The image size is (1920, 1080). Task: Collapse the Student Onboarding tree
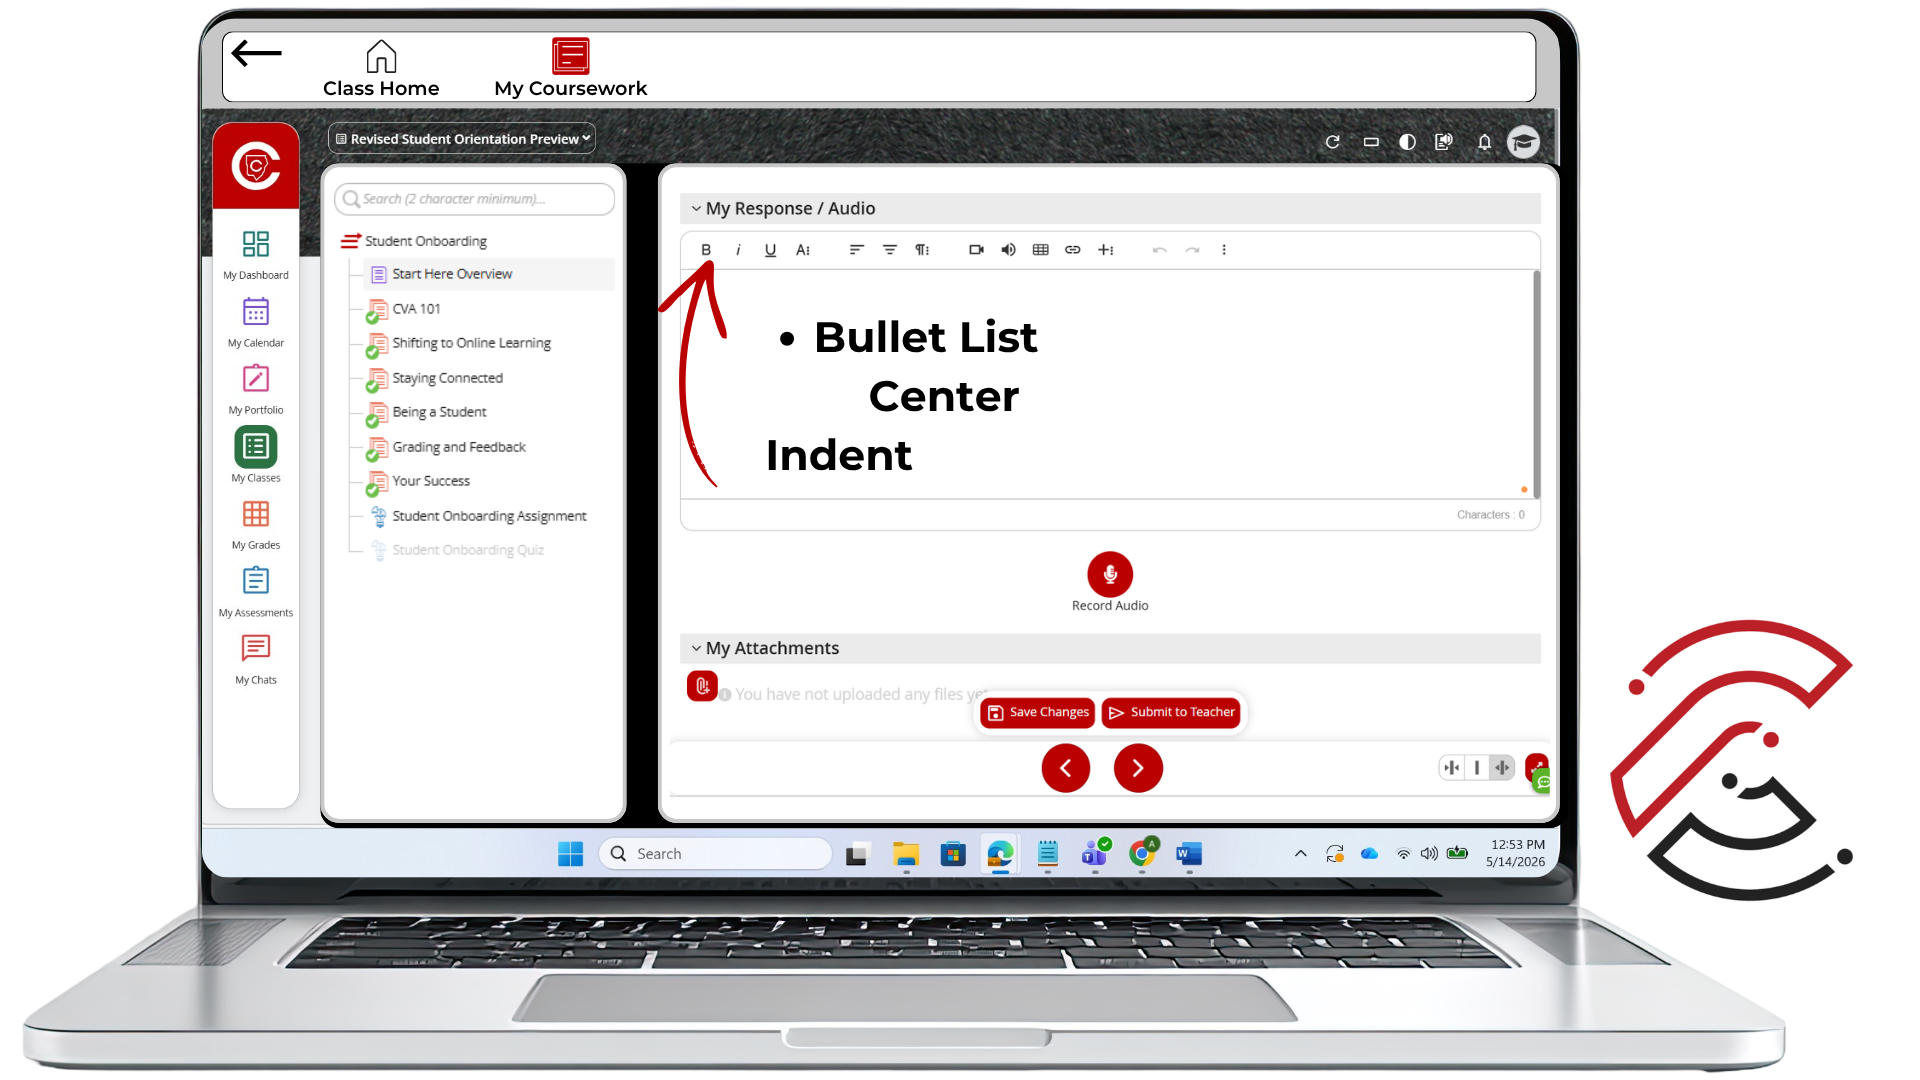click(x=350, y=241)
